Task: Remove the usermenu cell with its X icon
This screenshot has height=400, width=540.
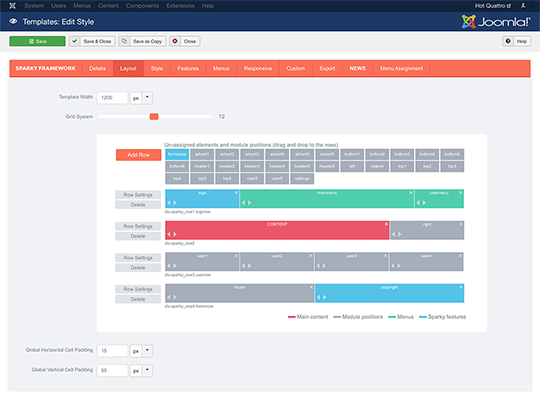Action: pyautogui.click(x=460, y=193)
